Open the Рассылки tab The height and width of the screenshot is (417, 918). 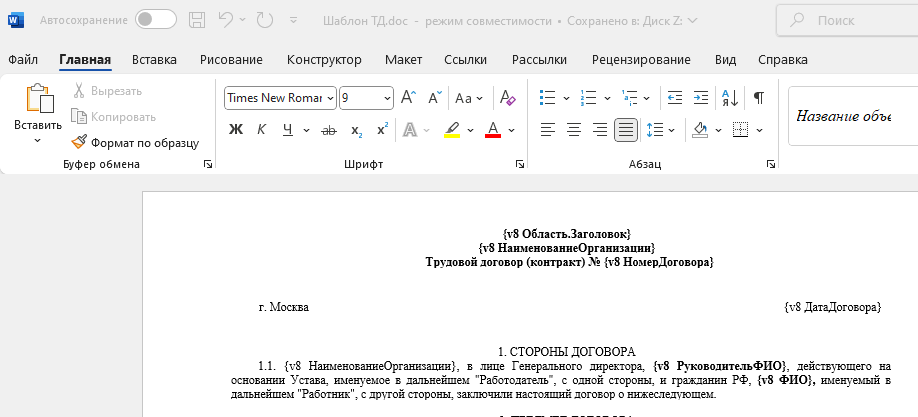539,60
